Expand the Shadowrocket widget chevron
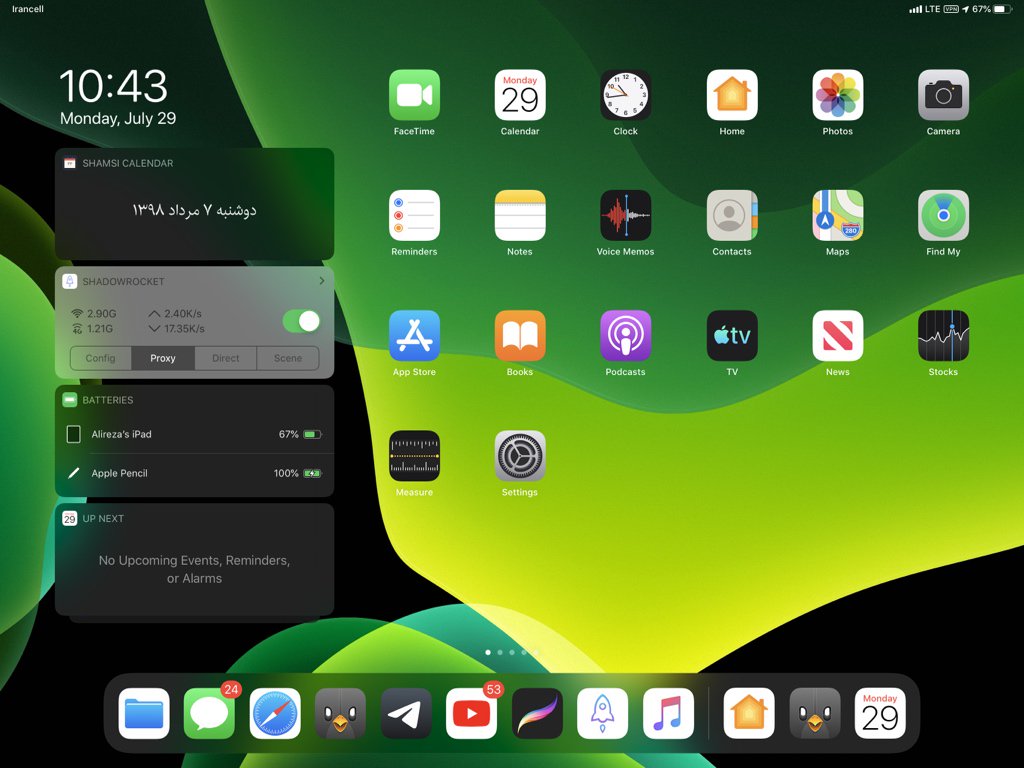The width and height of the screenshot is (1024, 768). pyautogui.click(x=321, y=282)
